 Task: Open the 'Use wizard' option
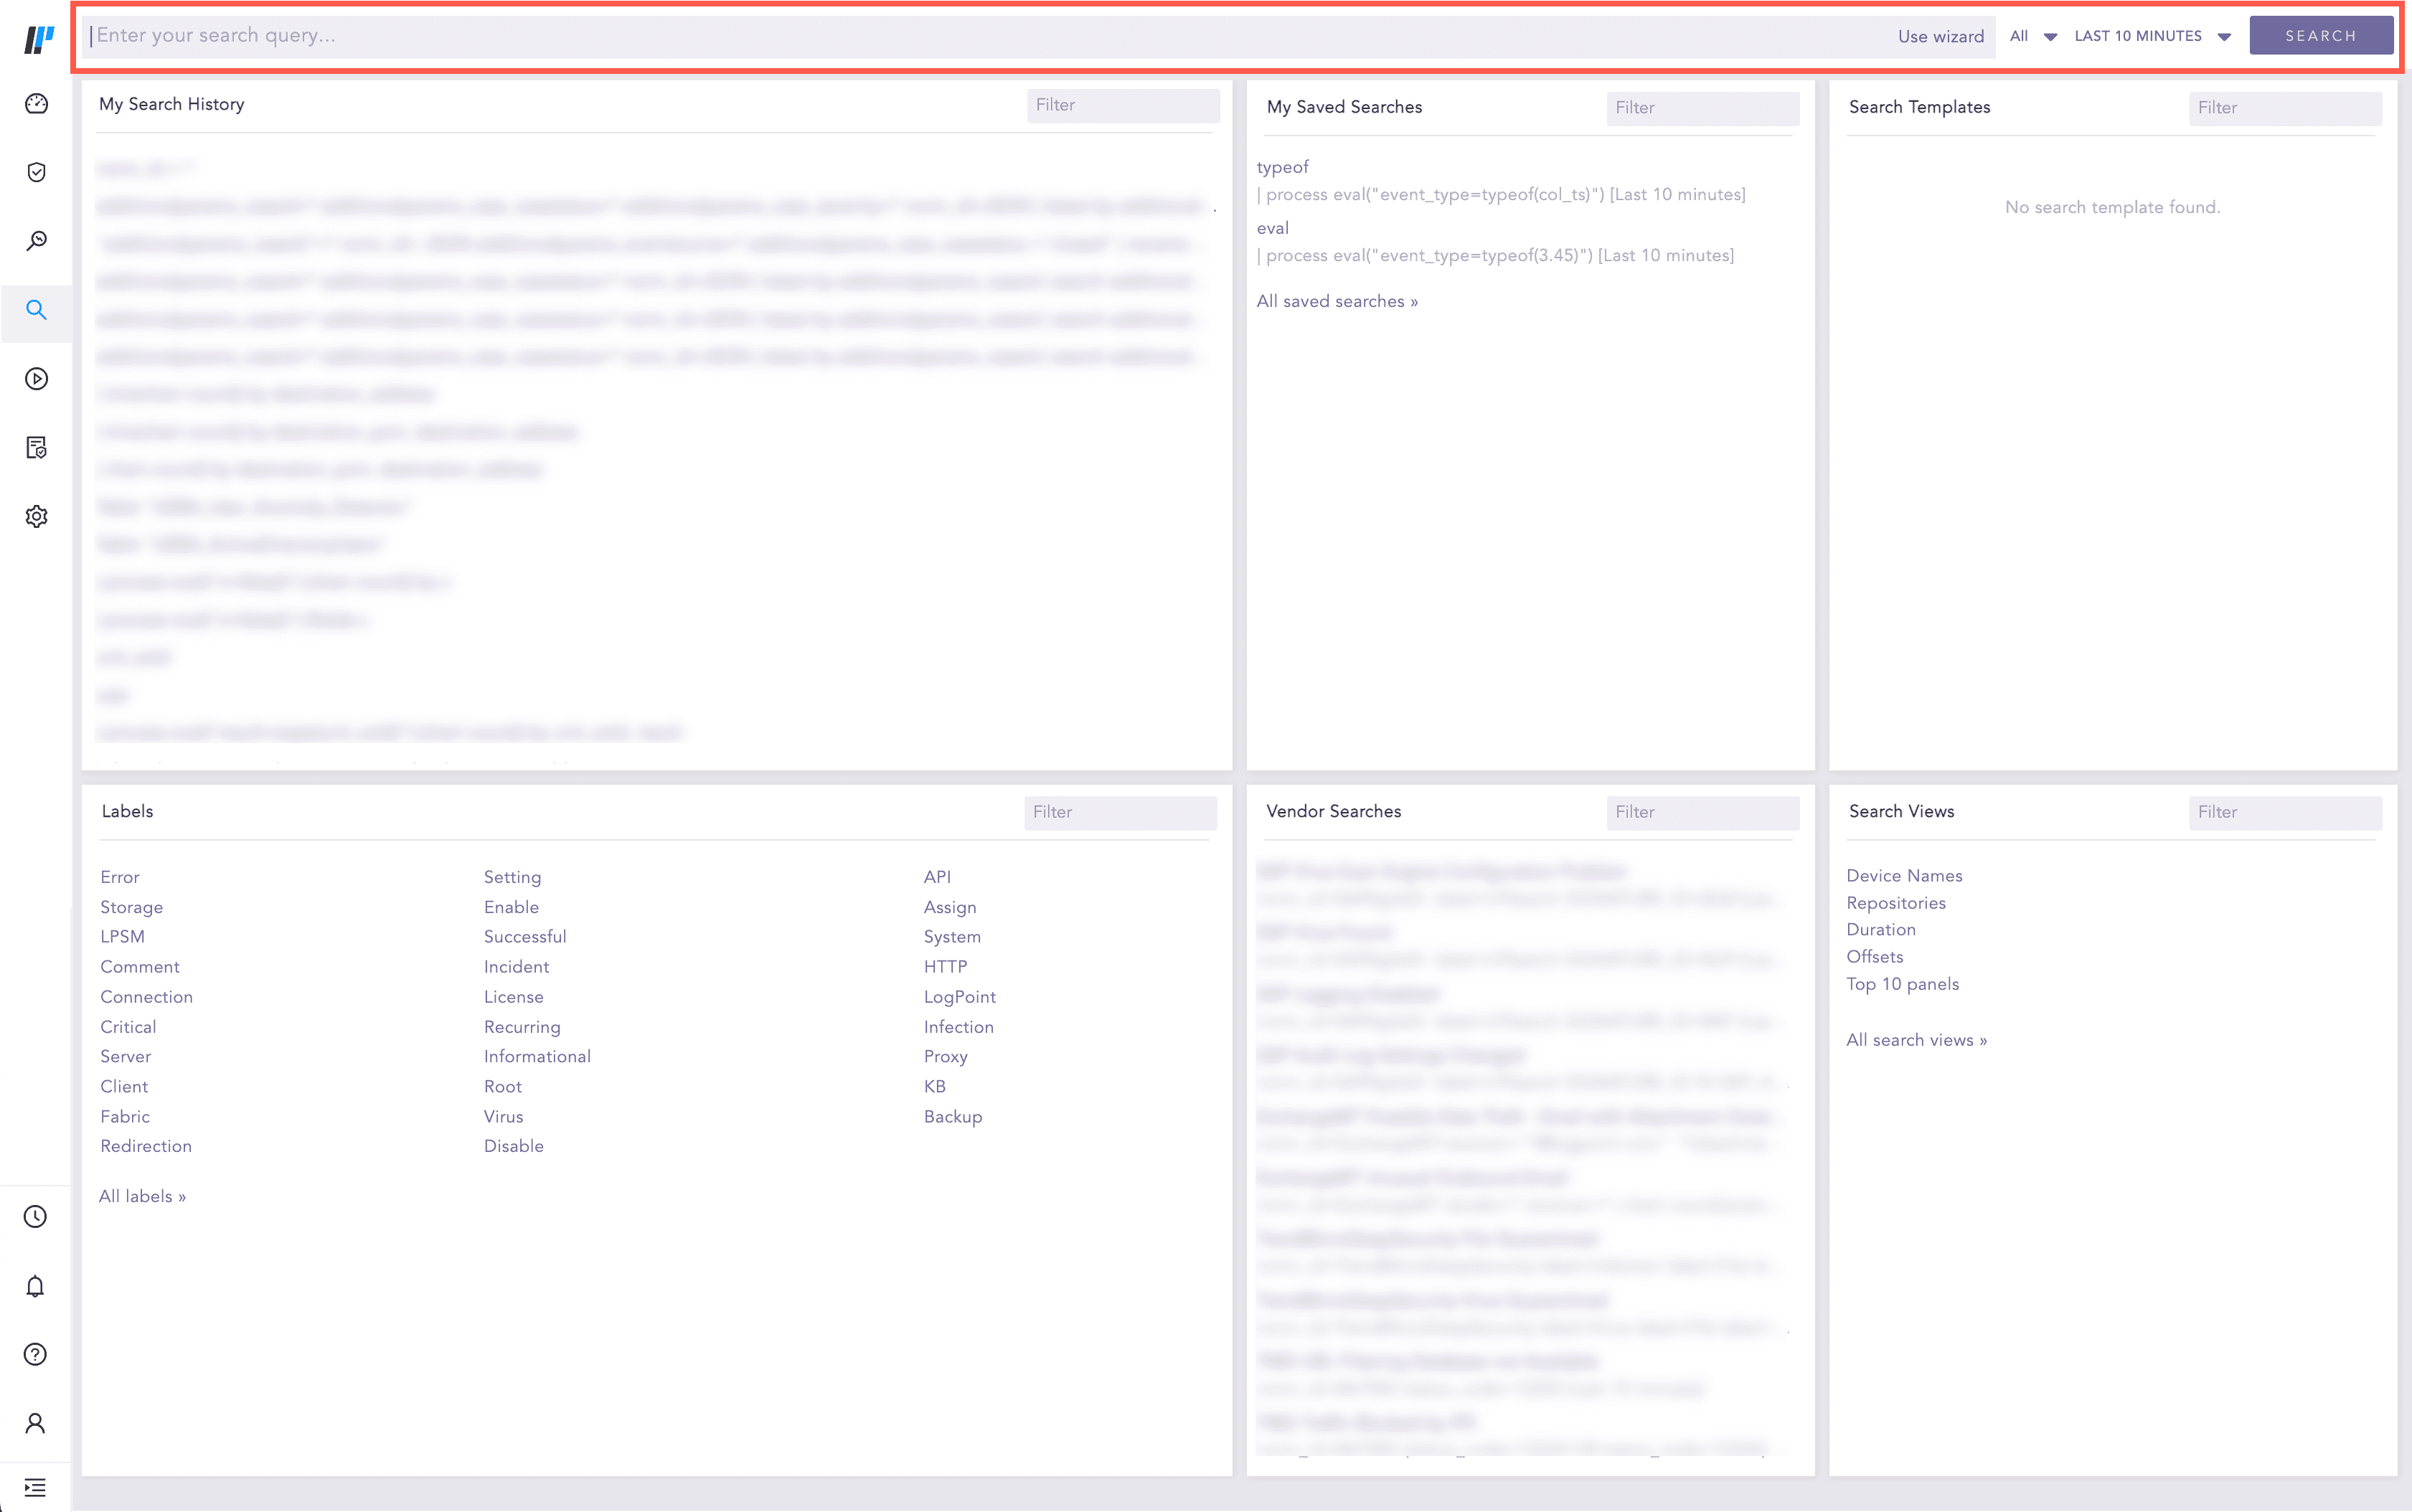pos(1940,36)
